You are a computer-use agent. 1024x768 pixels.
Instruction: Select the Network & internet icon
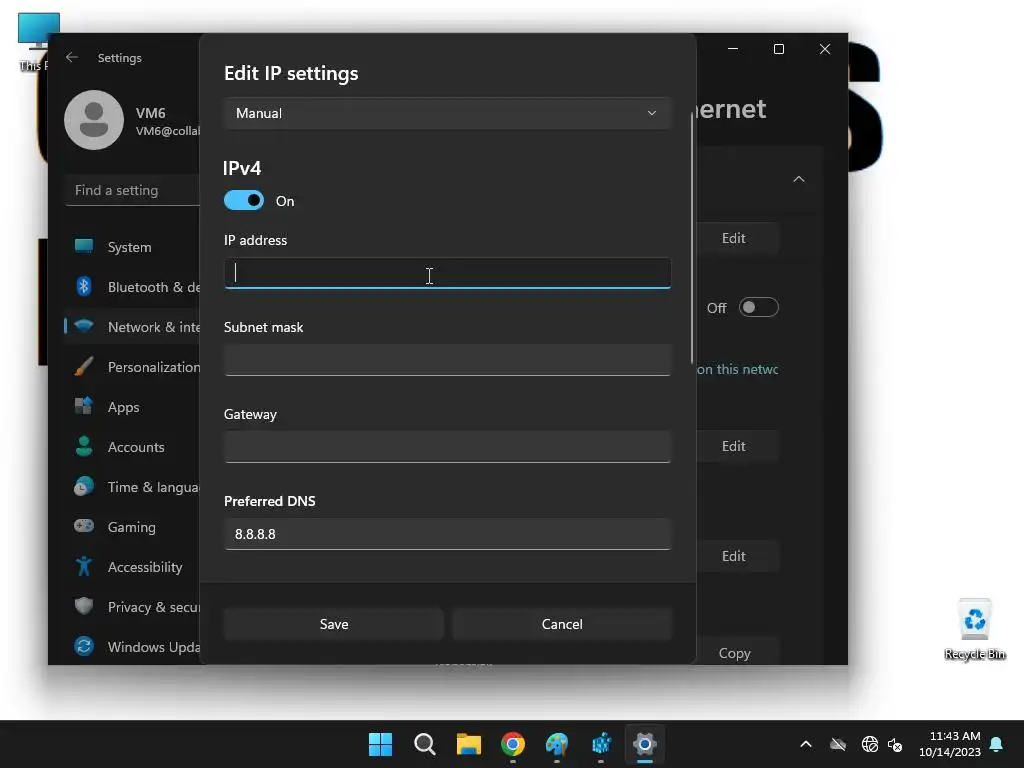84,326
